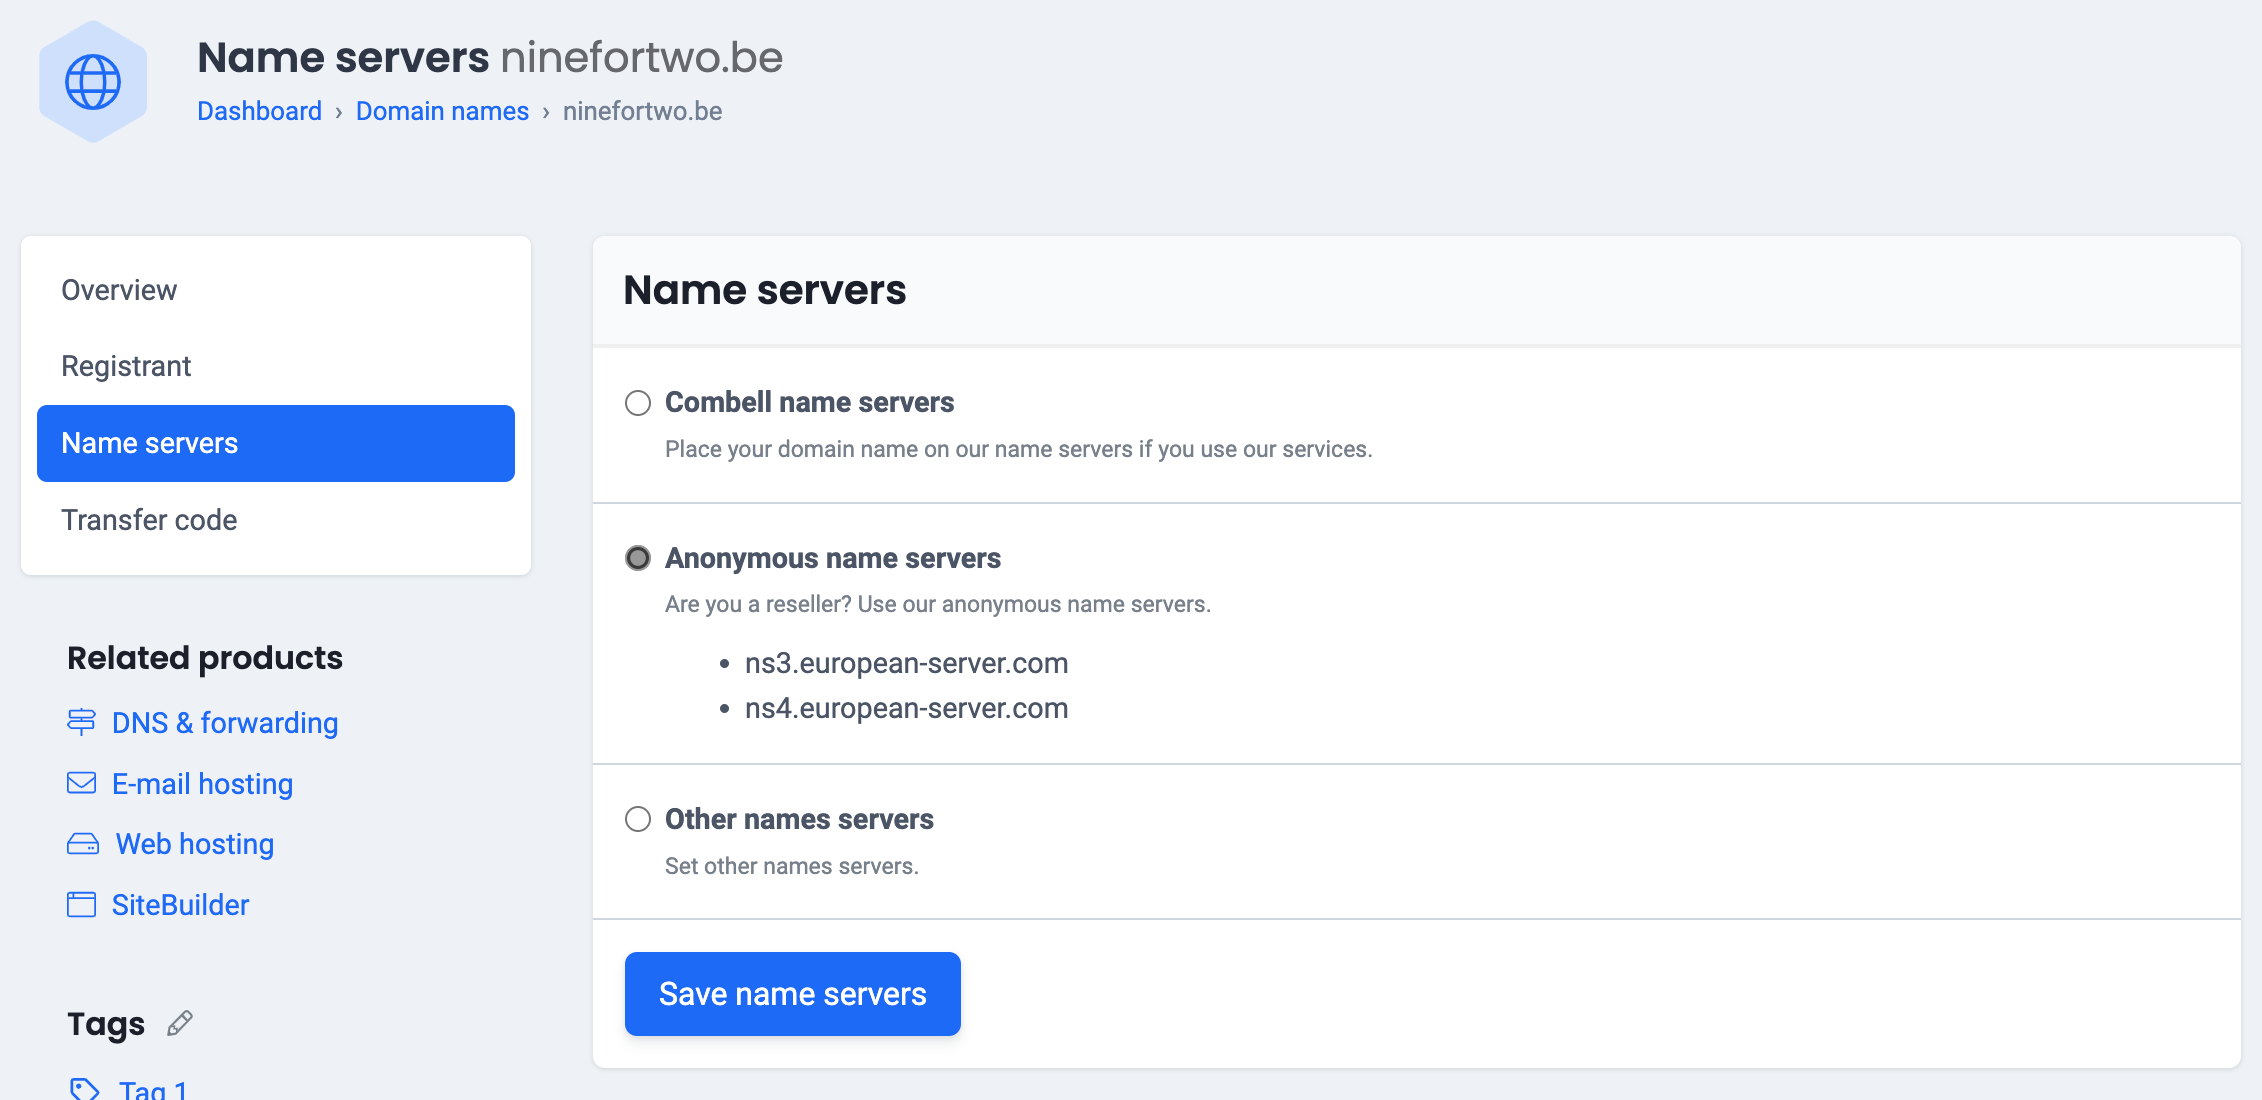The image size is (2262, 1100).
Task: Click the E-mail hosting envelope icon
Action: [81, 783]
